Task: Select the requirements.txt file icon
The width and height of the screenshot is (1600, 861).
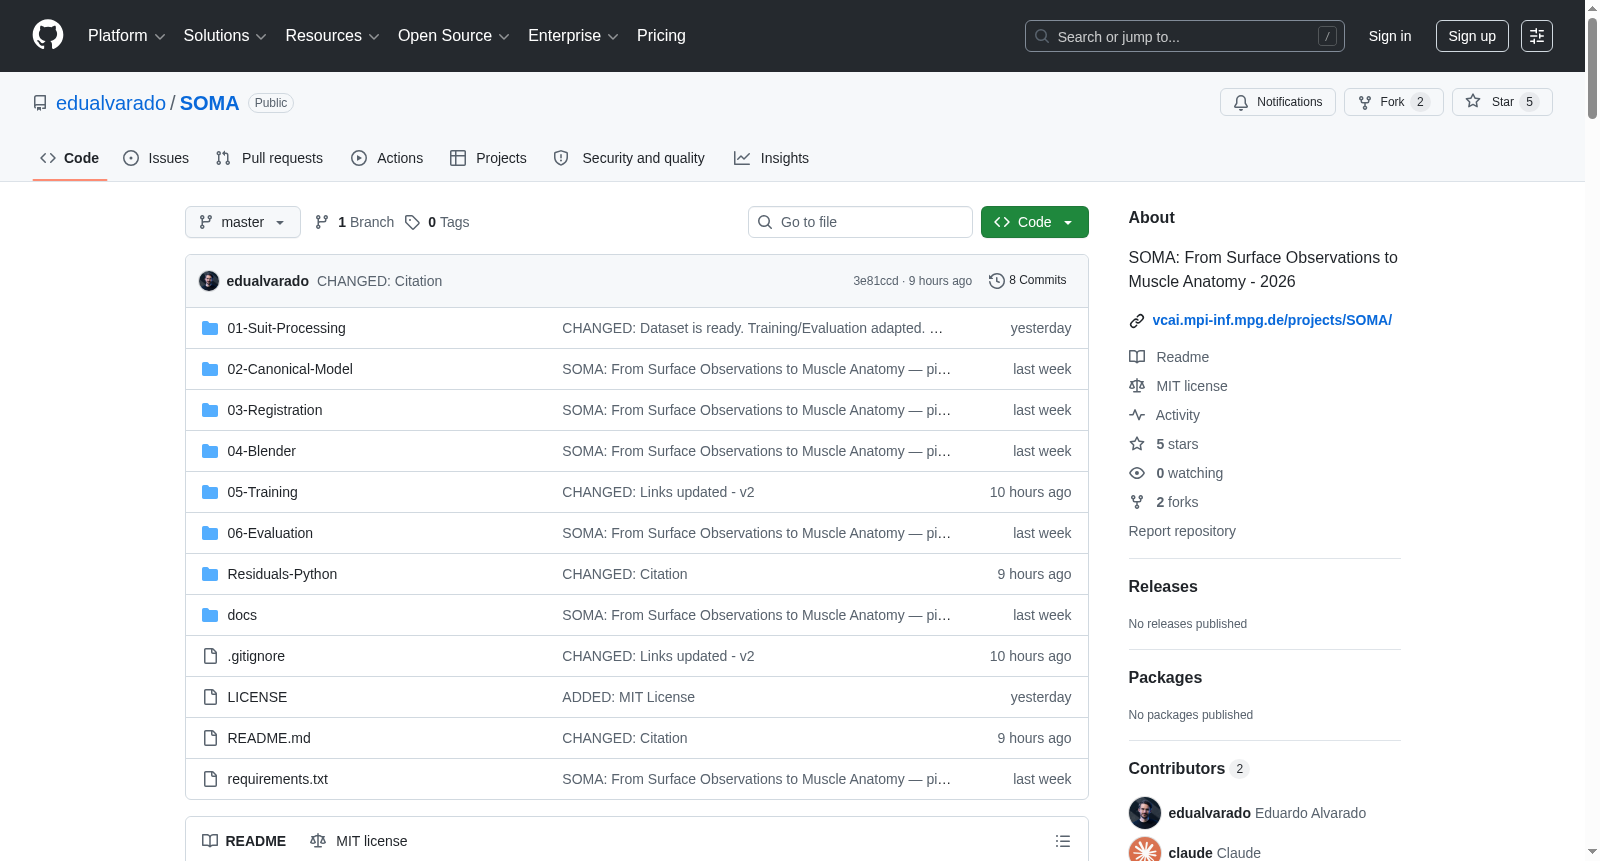Action: pos(210,779)
